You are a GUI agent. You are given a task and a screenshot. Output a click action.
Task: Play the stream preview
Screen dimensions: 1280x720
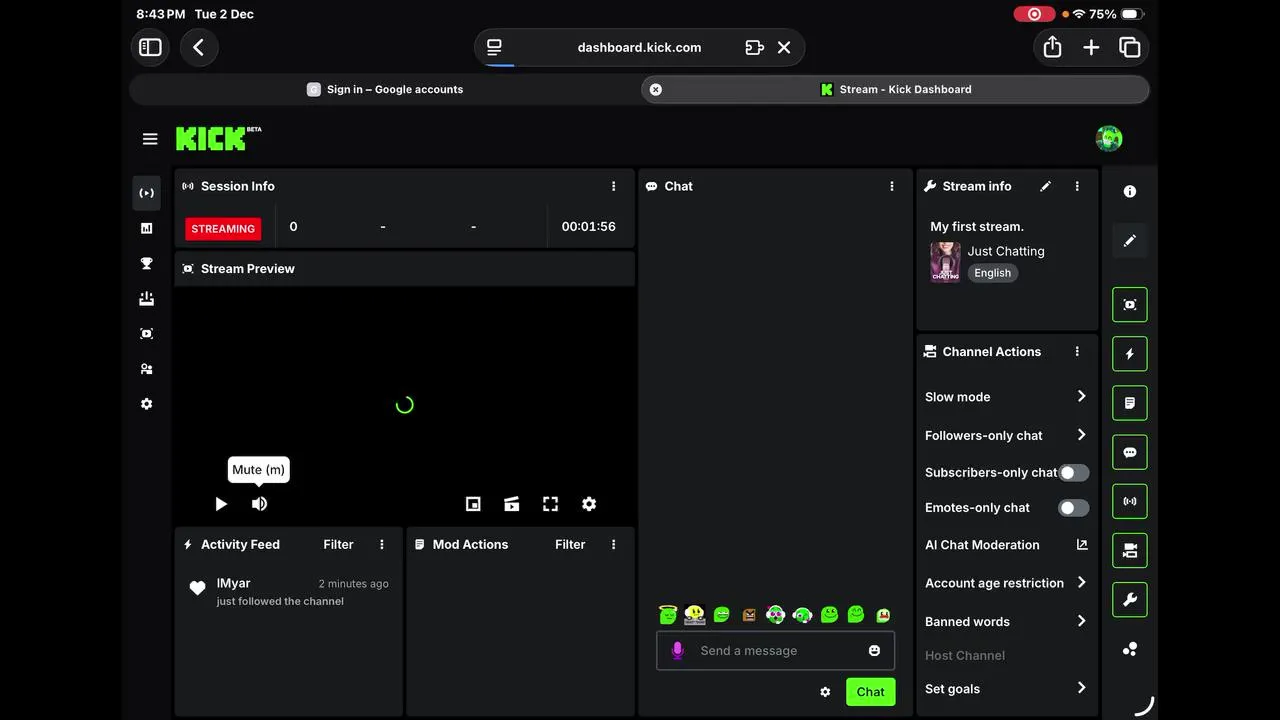coord(221,504)
